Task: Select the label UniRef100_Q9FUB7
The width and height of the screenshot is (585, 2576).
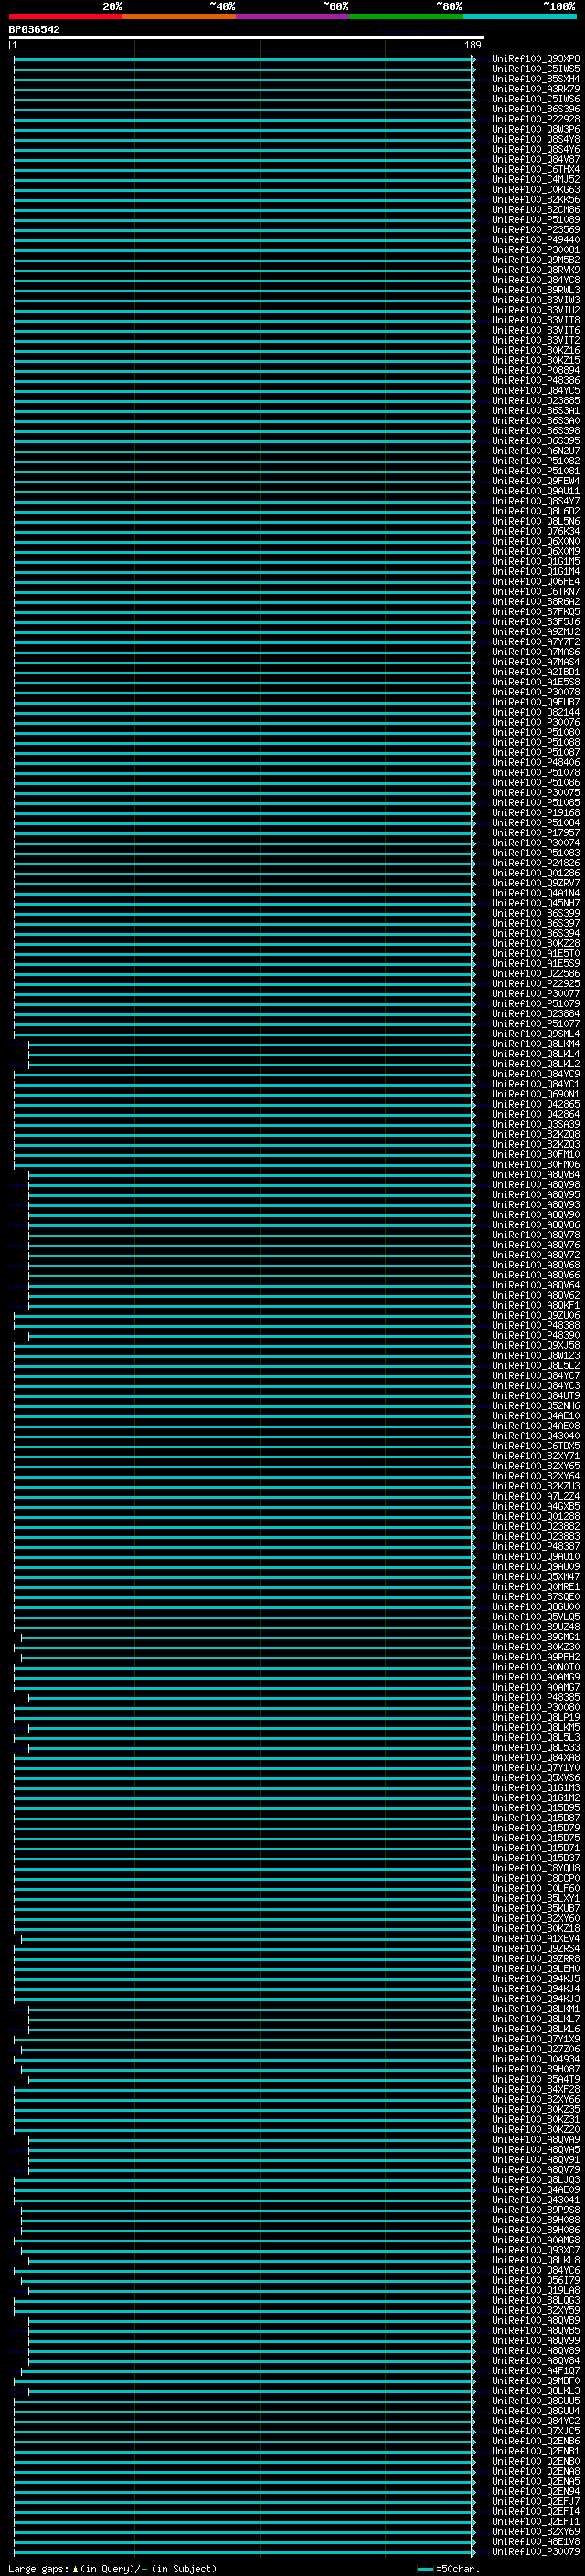Action: 536,703
